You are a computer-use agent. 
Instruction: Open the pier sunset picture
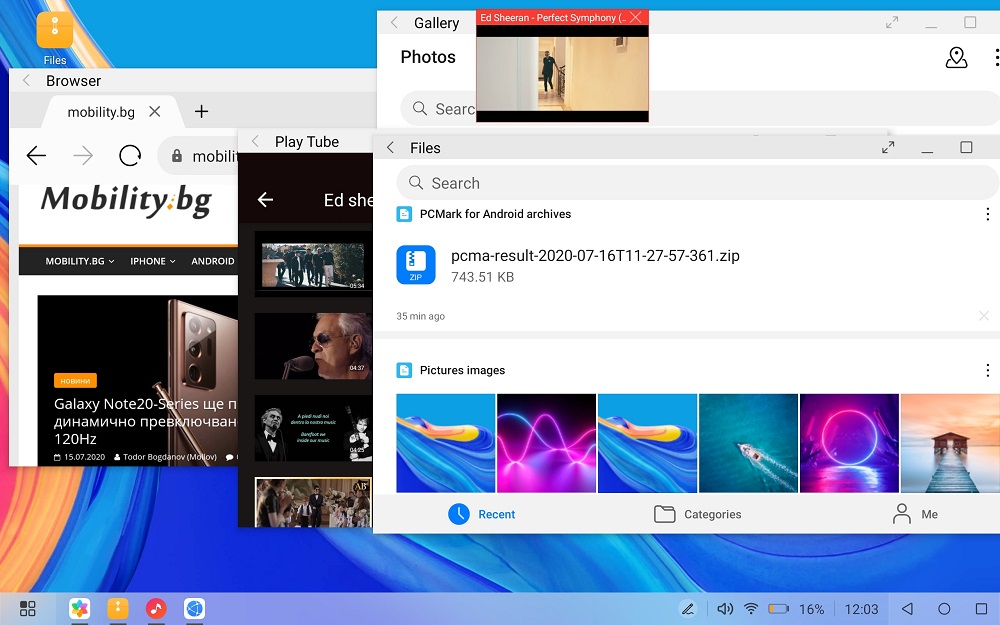coord(950,443)
